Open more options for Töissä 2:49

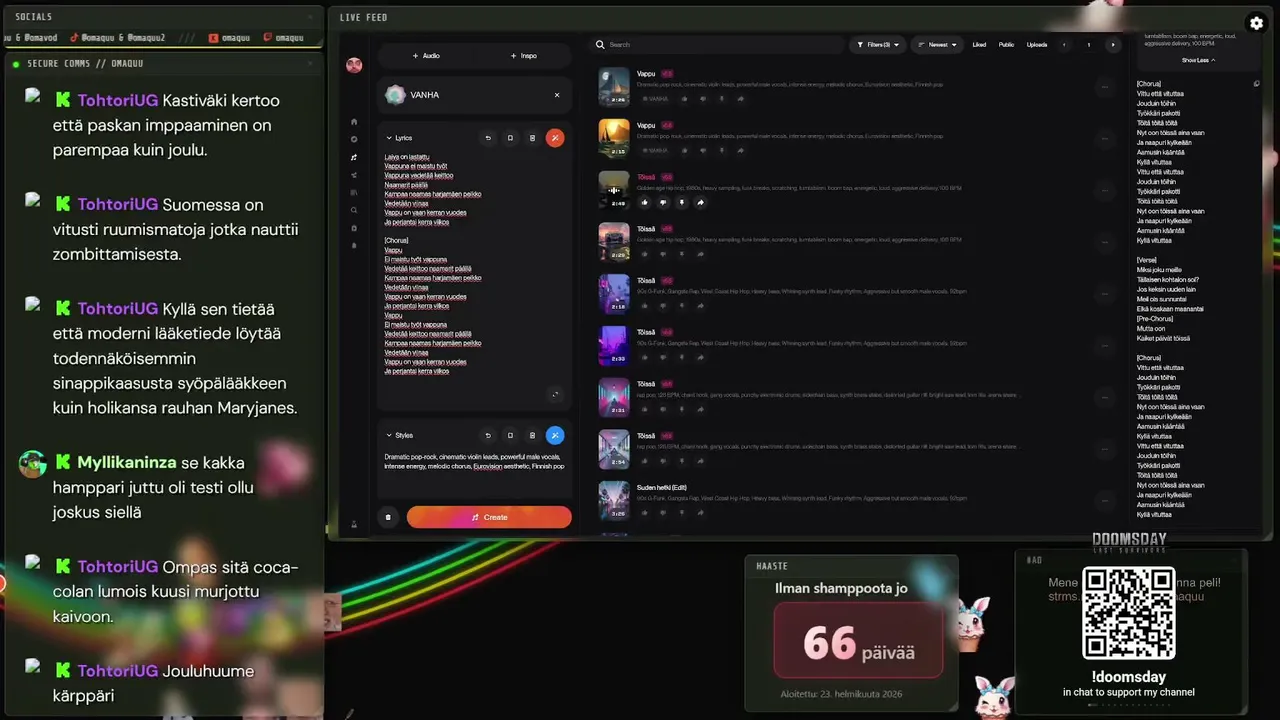tap(1104, 190)
